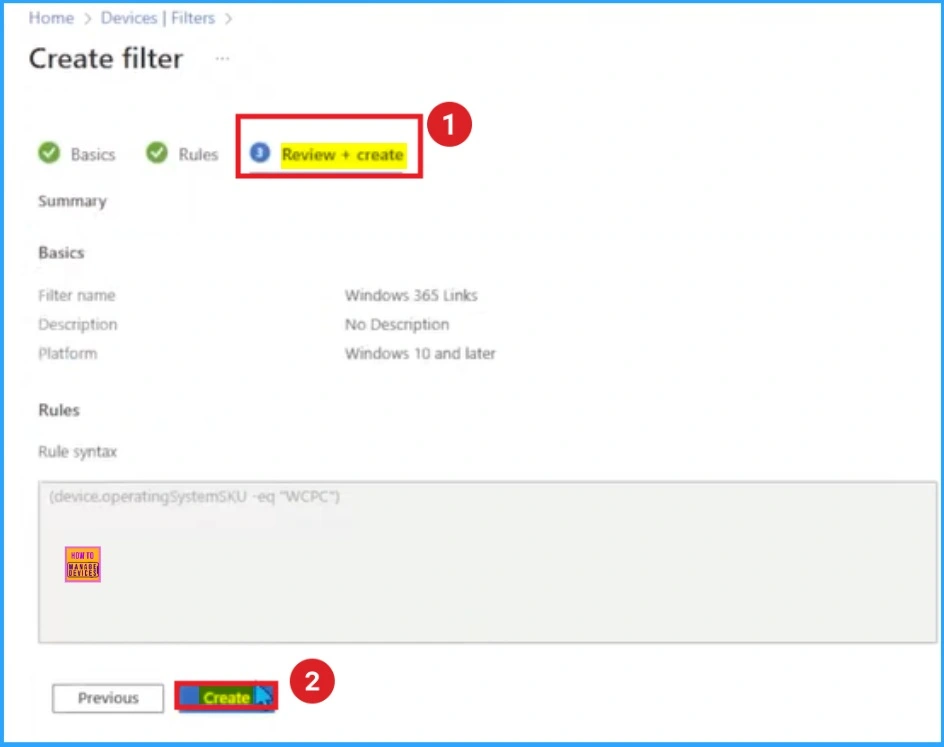Click the device.operatingSystemSKU rule text
Screen dimensions: 944x747
(x=194, y=497)
